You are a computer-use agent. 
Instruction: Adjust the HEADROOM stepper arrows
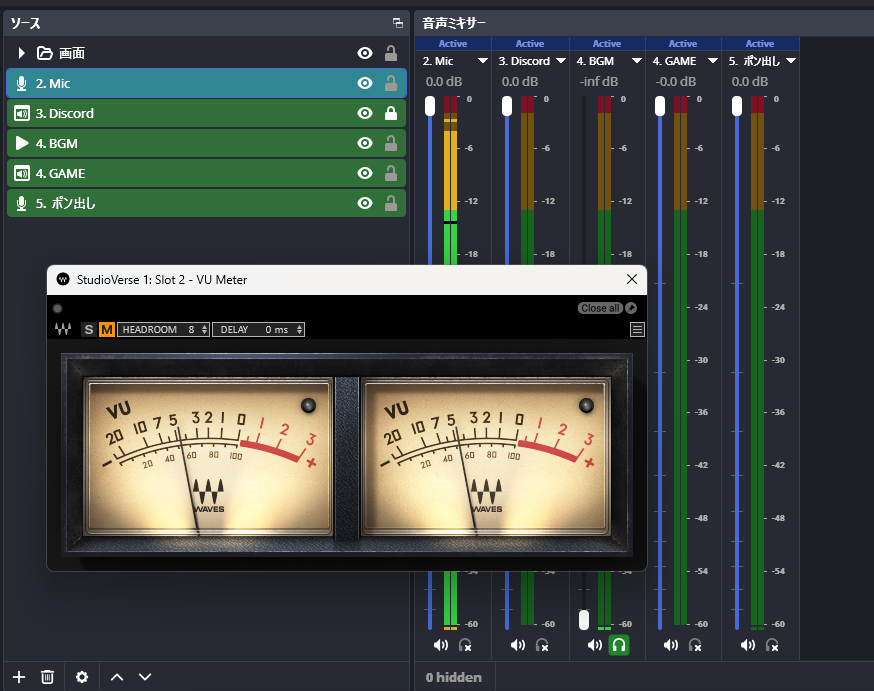click(205, 329)
